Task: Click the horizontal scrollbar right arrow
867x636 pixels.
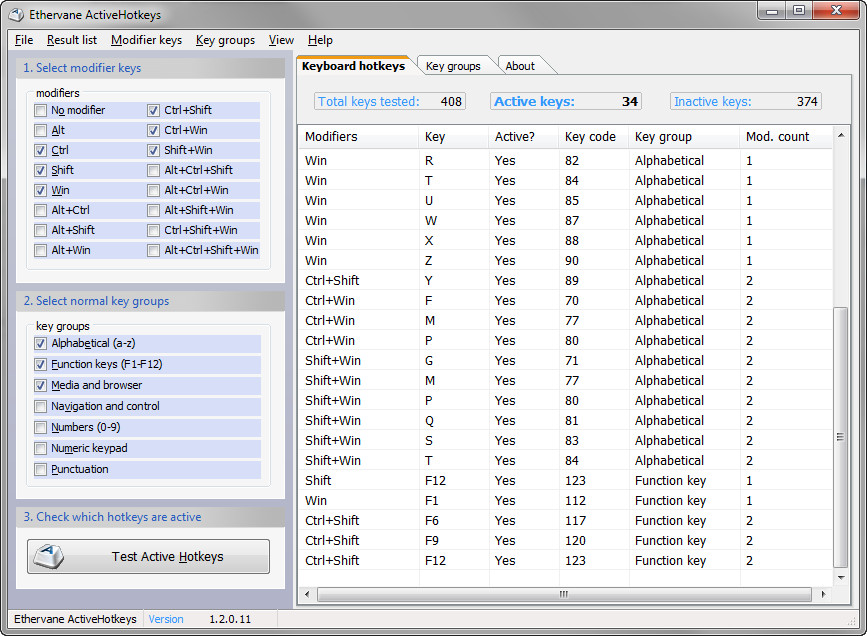Action: point(823,595)
